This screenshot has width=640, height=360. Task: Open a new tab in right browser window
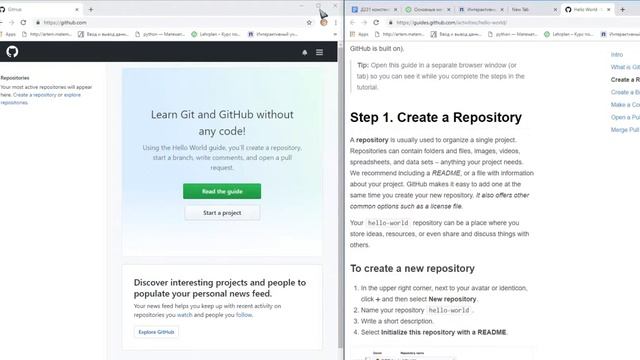[622, 9]
